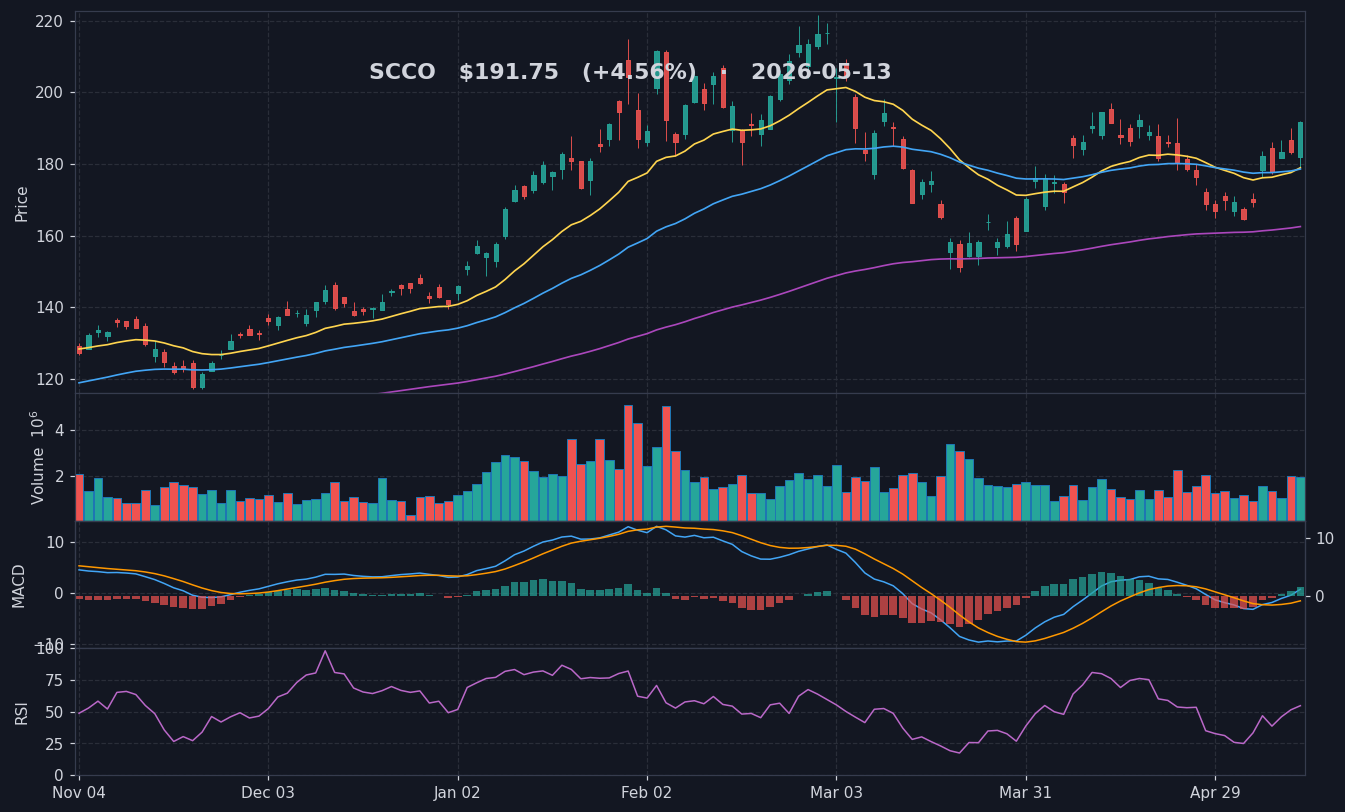Click the Mar 31 date tick label
This screenshot has width=1345, height=812.
tap(1026, 793)
